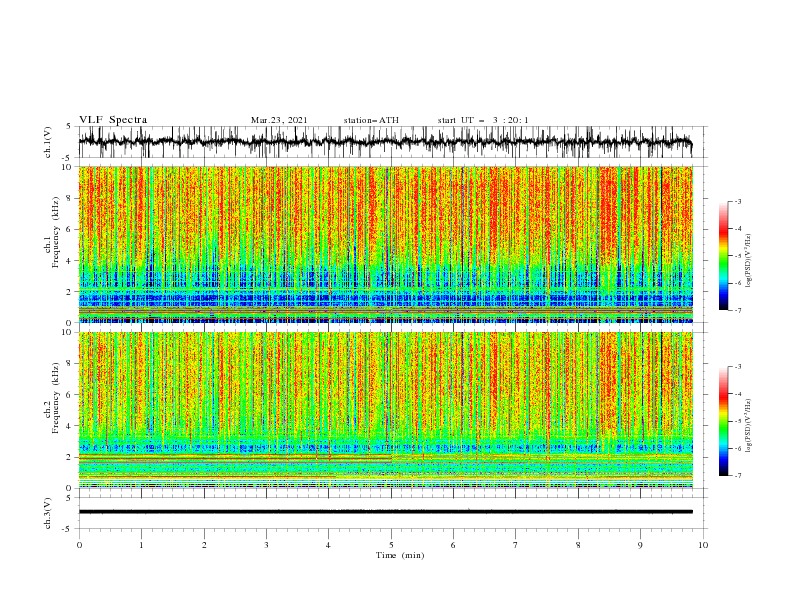Click the 'start UT = 3 :20: 1' text
792x612 pixels.
coord(483,120)
